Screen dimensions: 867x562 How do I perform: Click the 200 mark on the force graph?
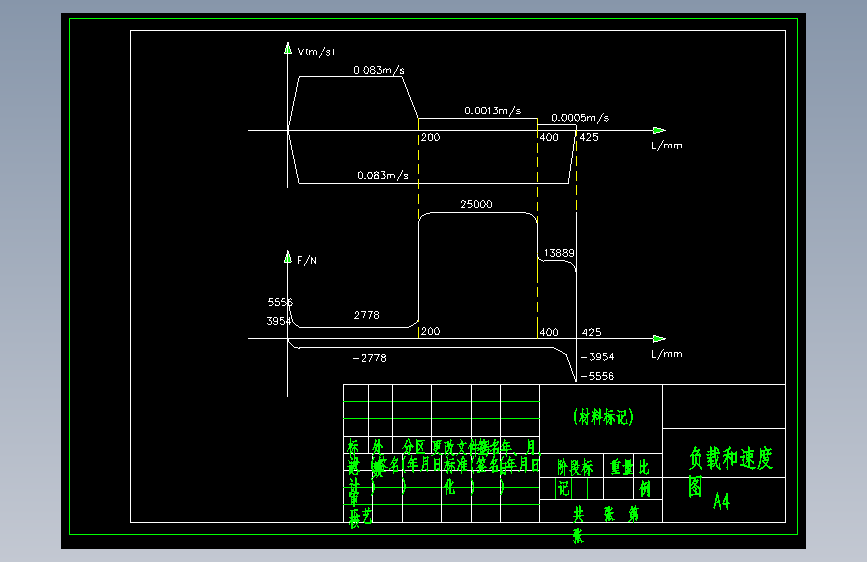point(430,331)
